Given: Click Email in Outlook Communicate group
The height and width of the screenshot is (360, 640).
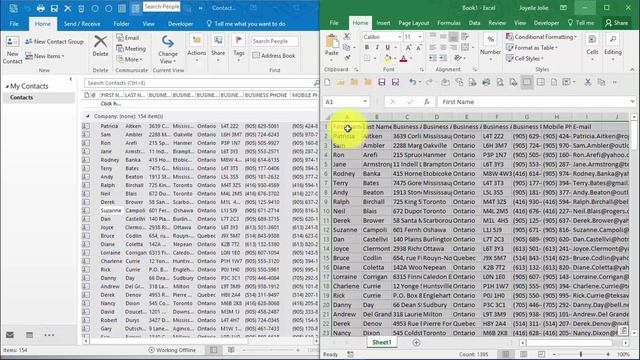Looking at the screenshot, I should [128, 38].
